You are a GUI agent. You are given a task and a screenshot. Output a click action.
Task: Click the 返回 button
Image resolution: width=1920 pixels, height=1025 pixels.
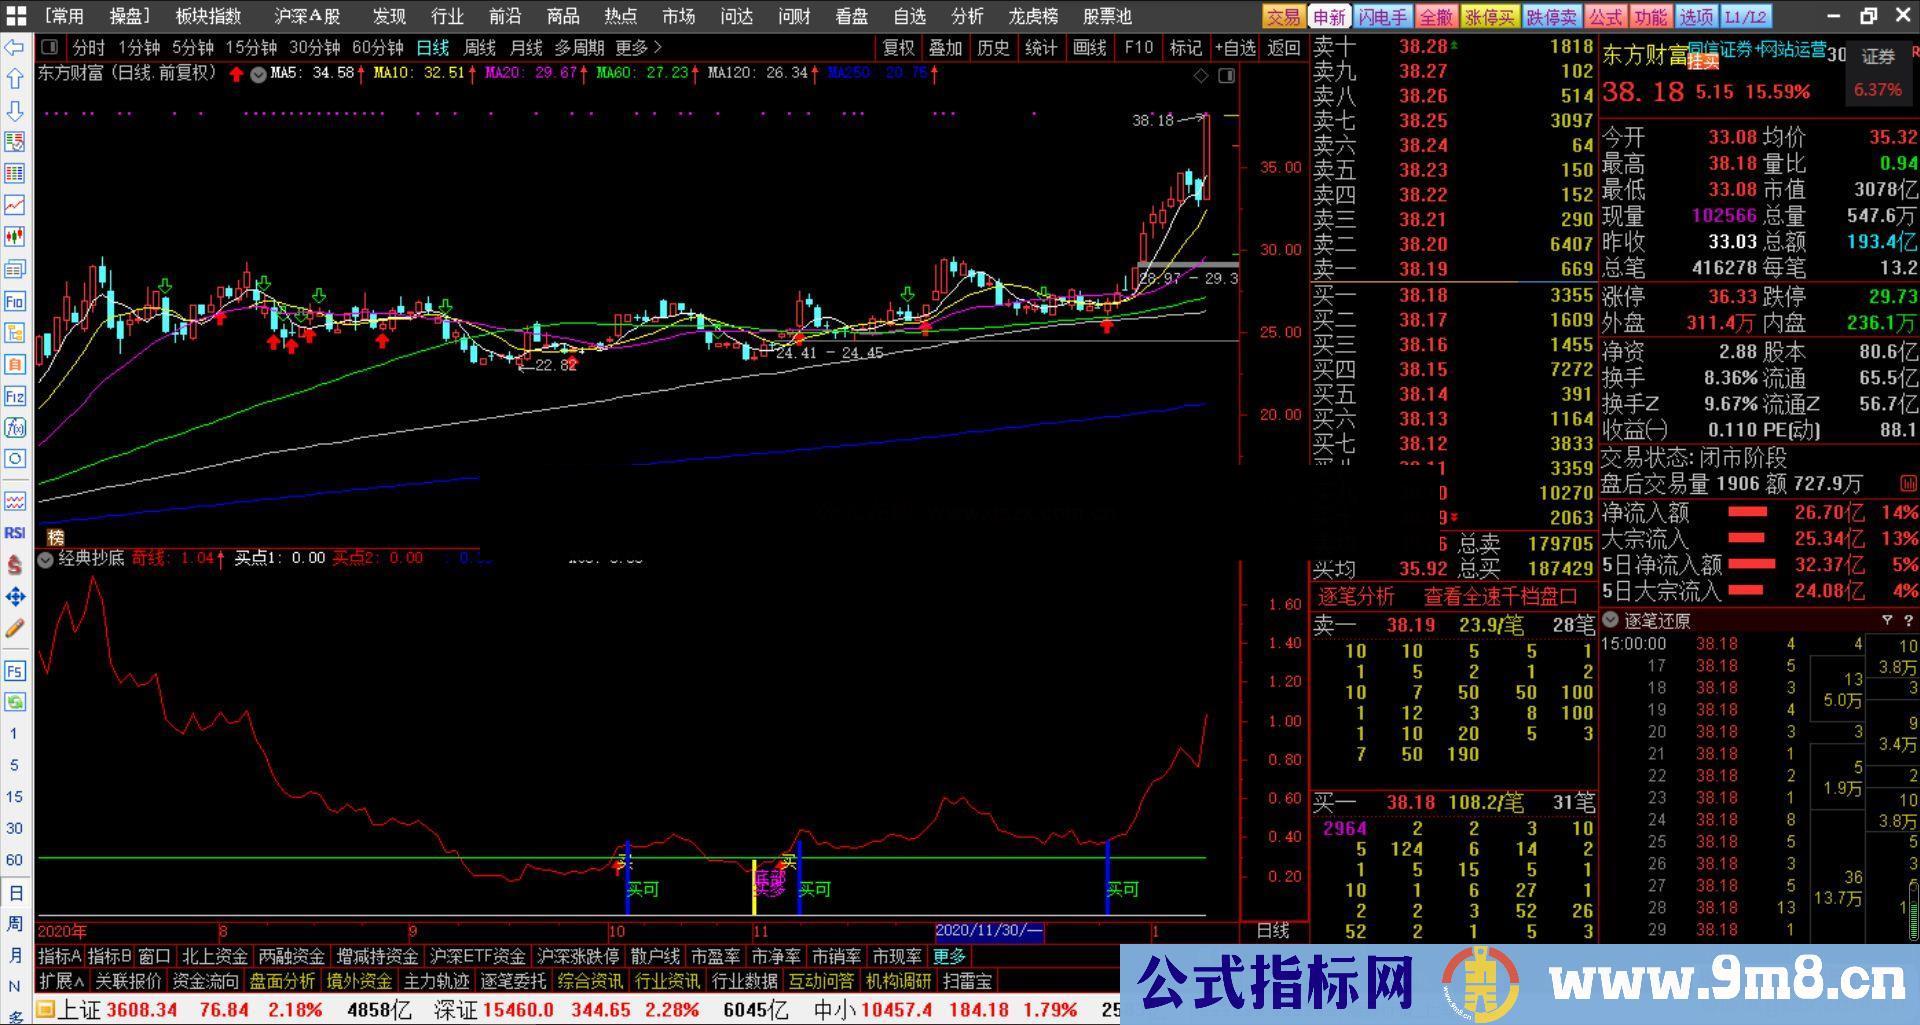(x=1283, y=47)
